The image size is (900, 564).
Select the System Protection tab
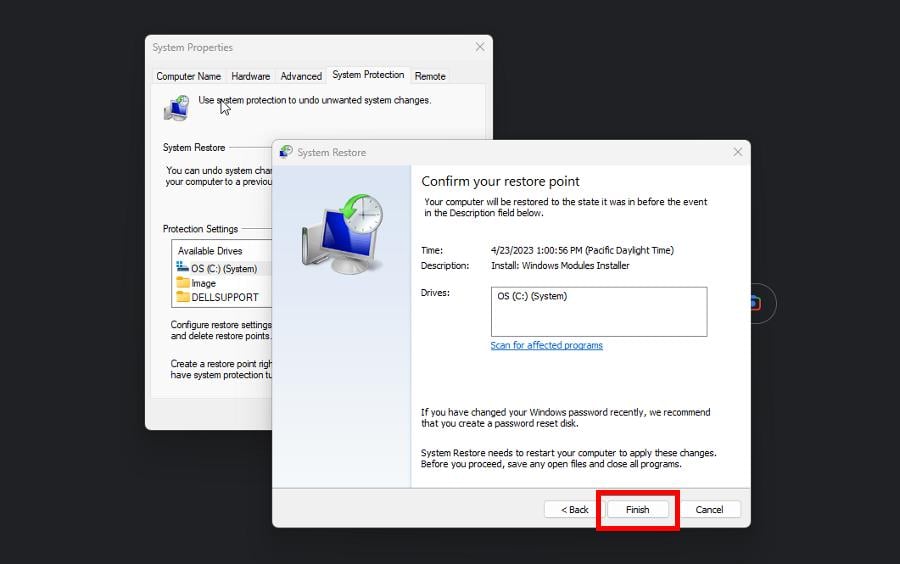[x=368, y=75]
